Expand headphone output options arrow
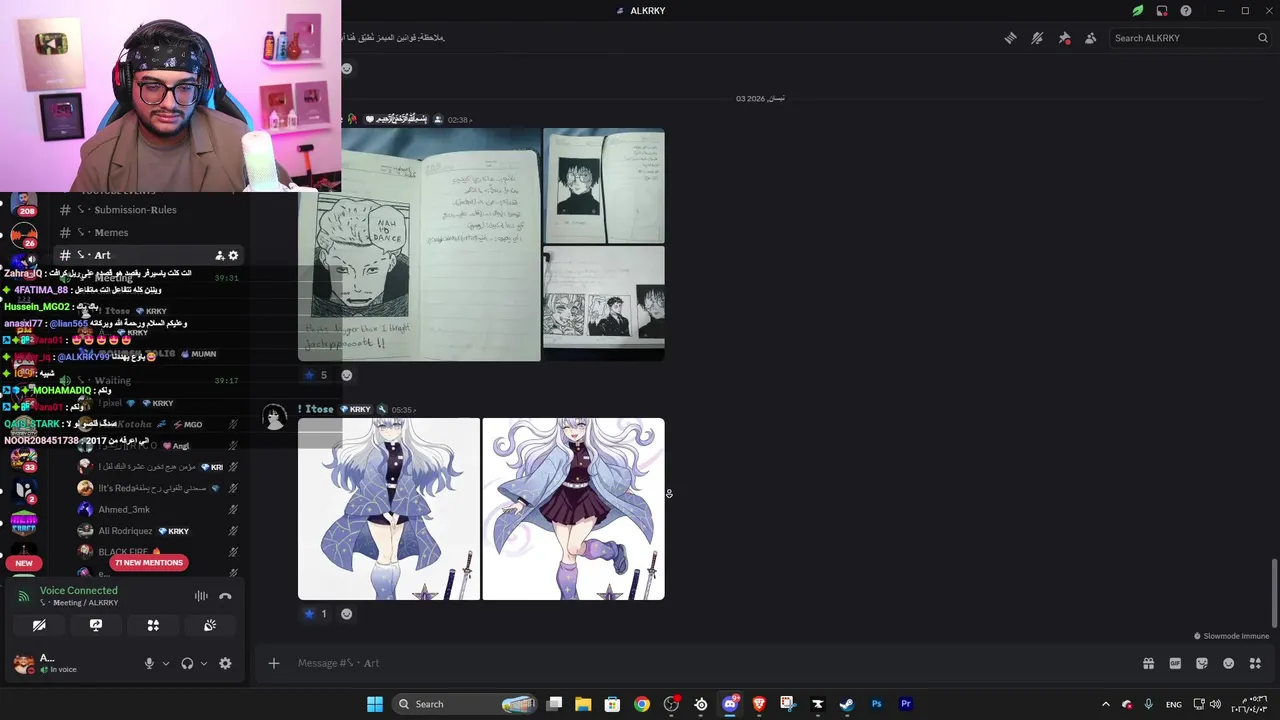The image size is (1280, 720). pyautogui.click(x=204, y=663)
